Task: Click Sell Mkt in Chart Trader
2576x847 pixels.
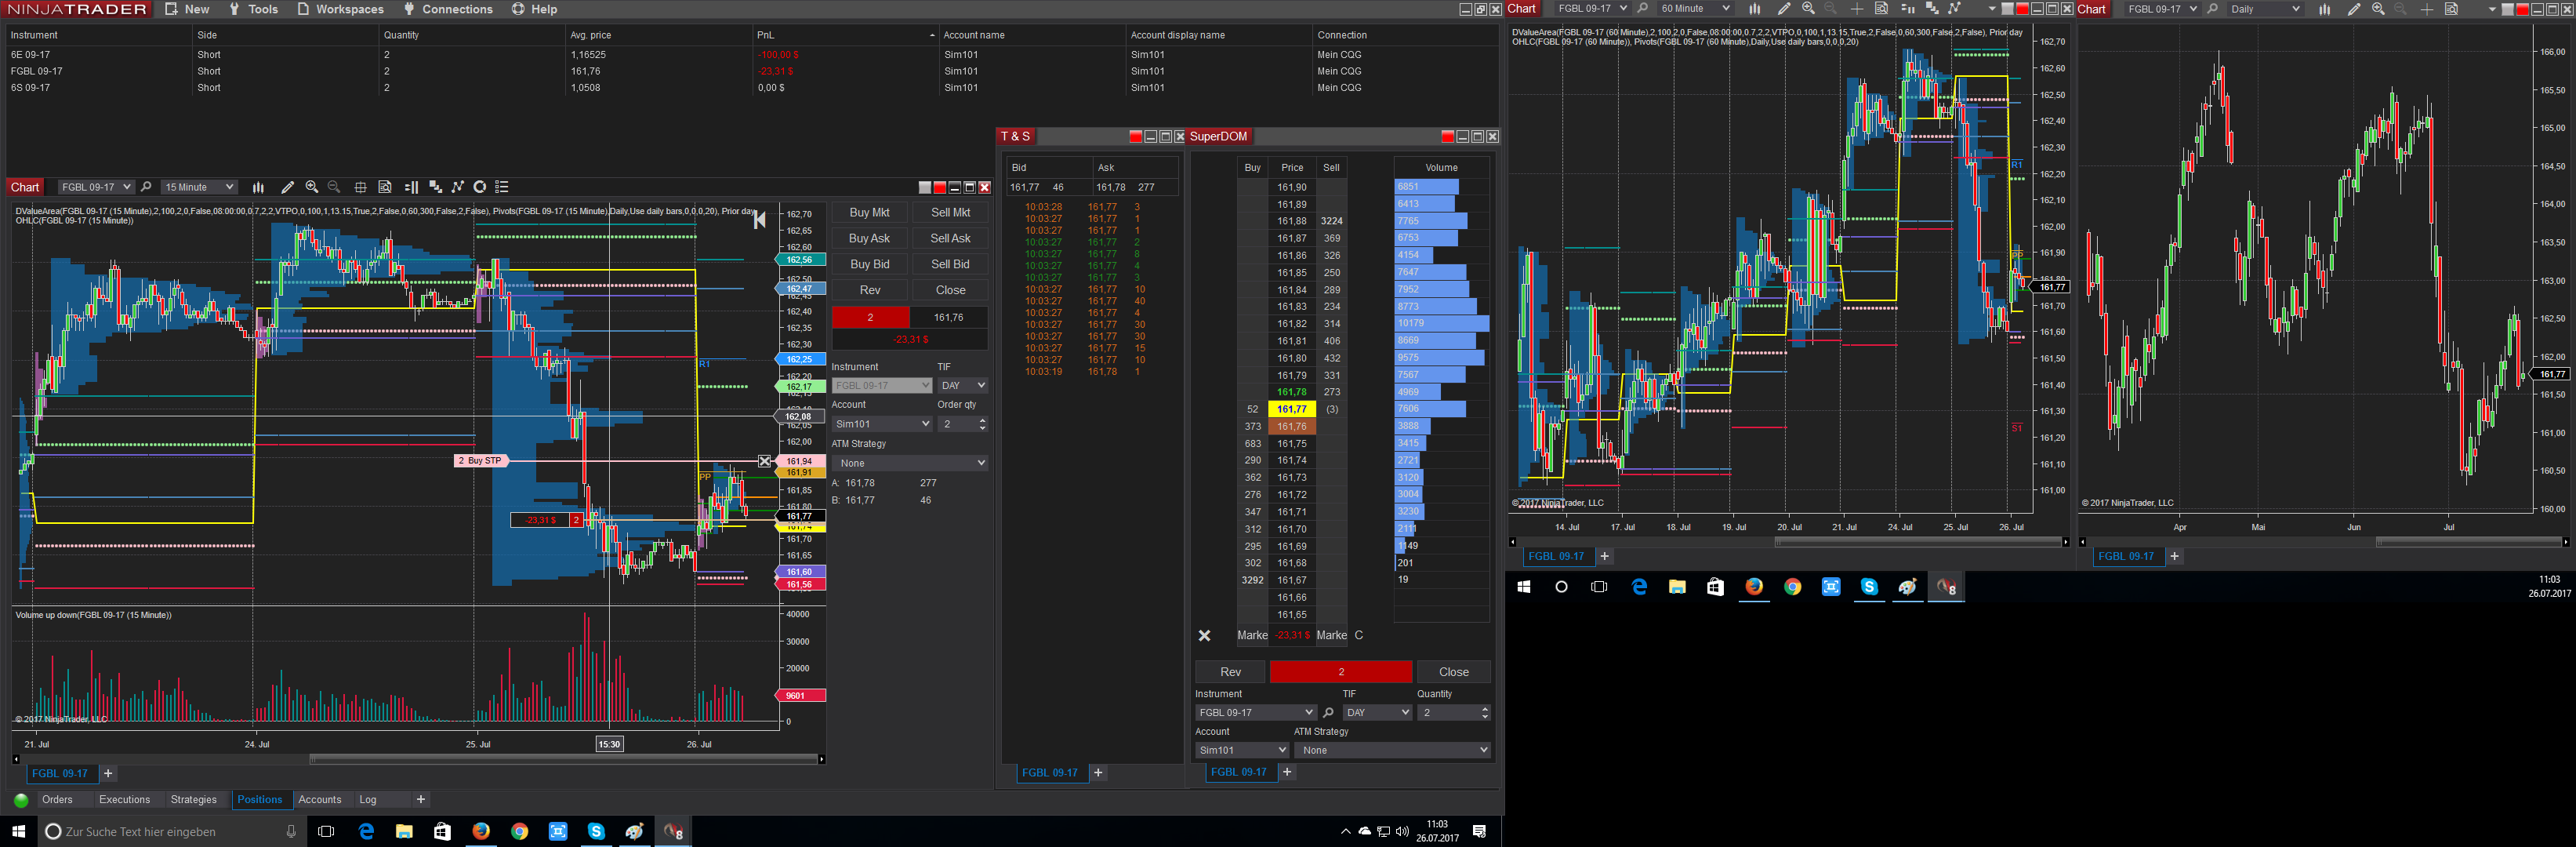Action: point(950,213)
